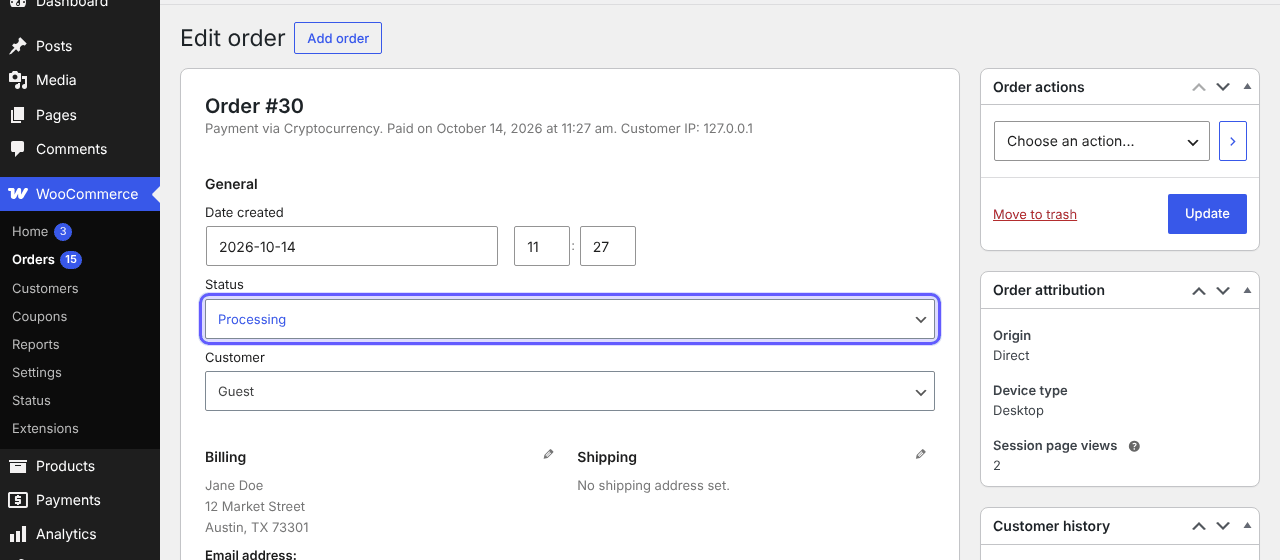
Task: Go to Coupons submenu item
Action: pos(40,316)
